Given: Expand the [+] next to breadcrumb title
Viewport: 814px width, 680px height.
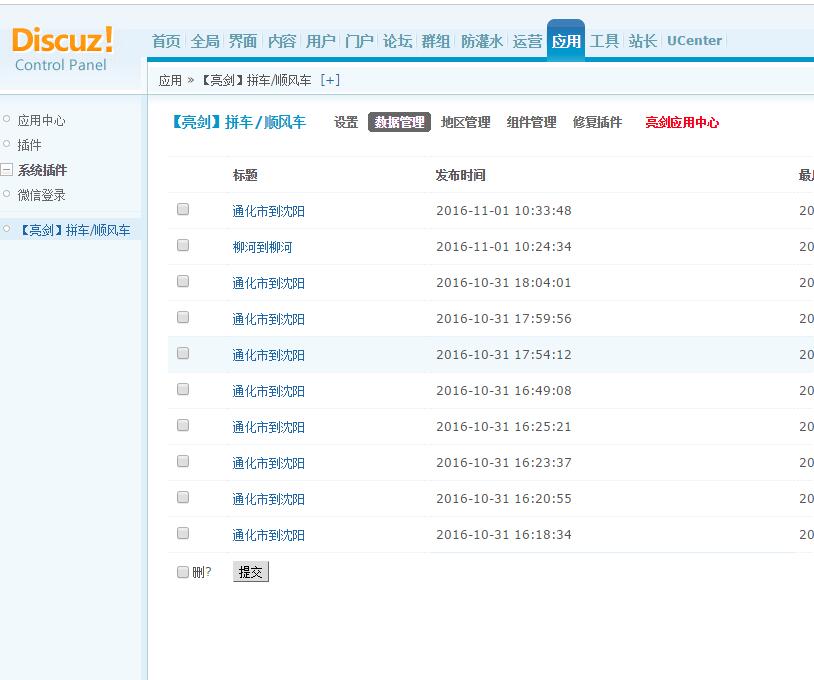Looking at the screenshot, I should pyautogui.click(x=329, y=78).
